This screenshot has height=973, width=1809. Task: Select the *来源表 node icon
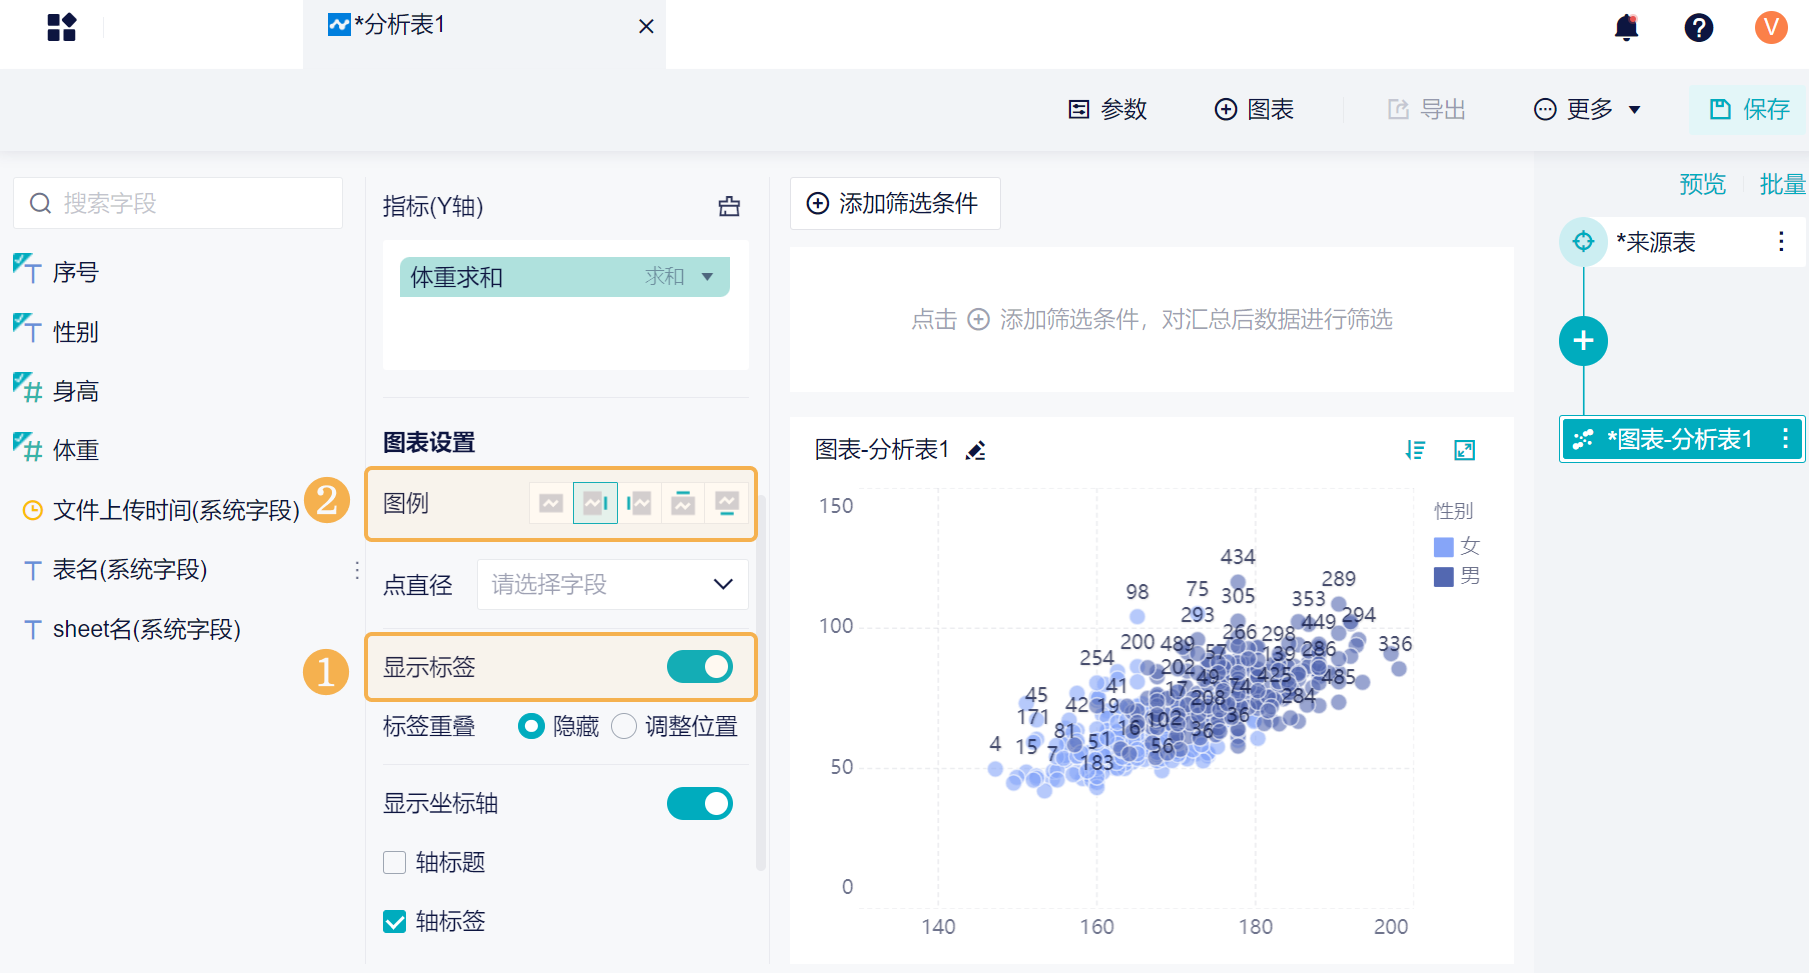pyautogui.click(x=1583, y=242)
